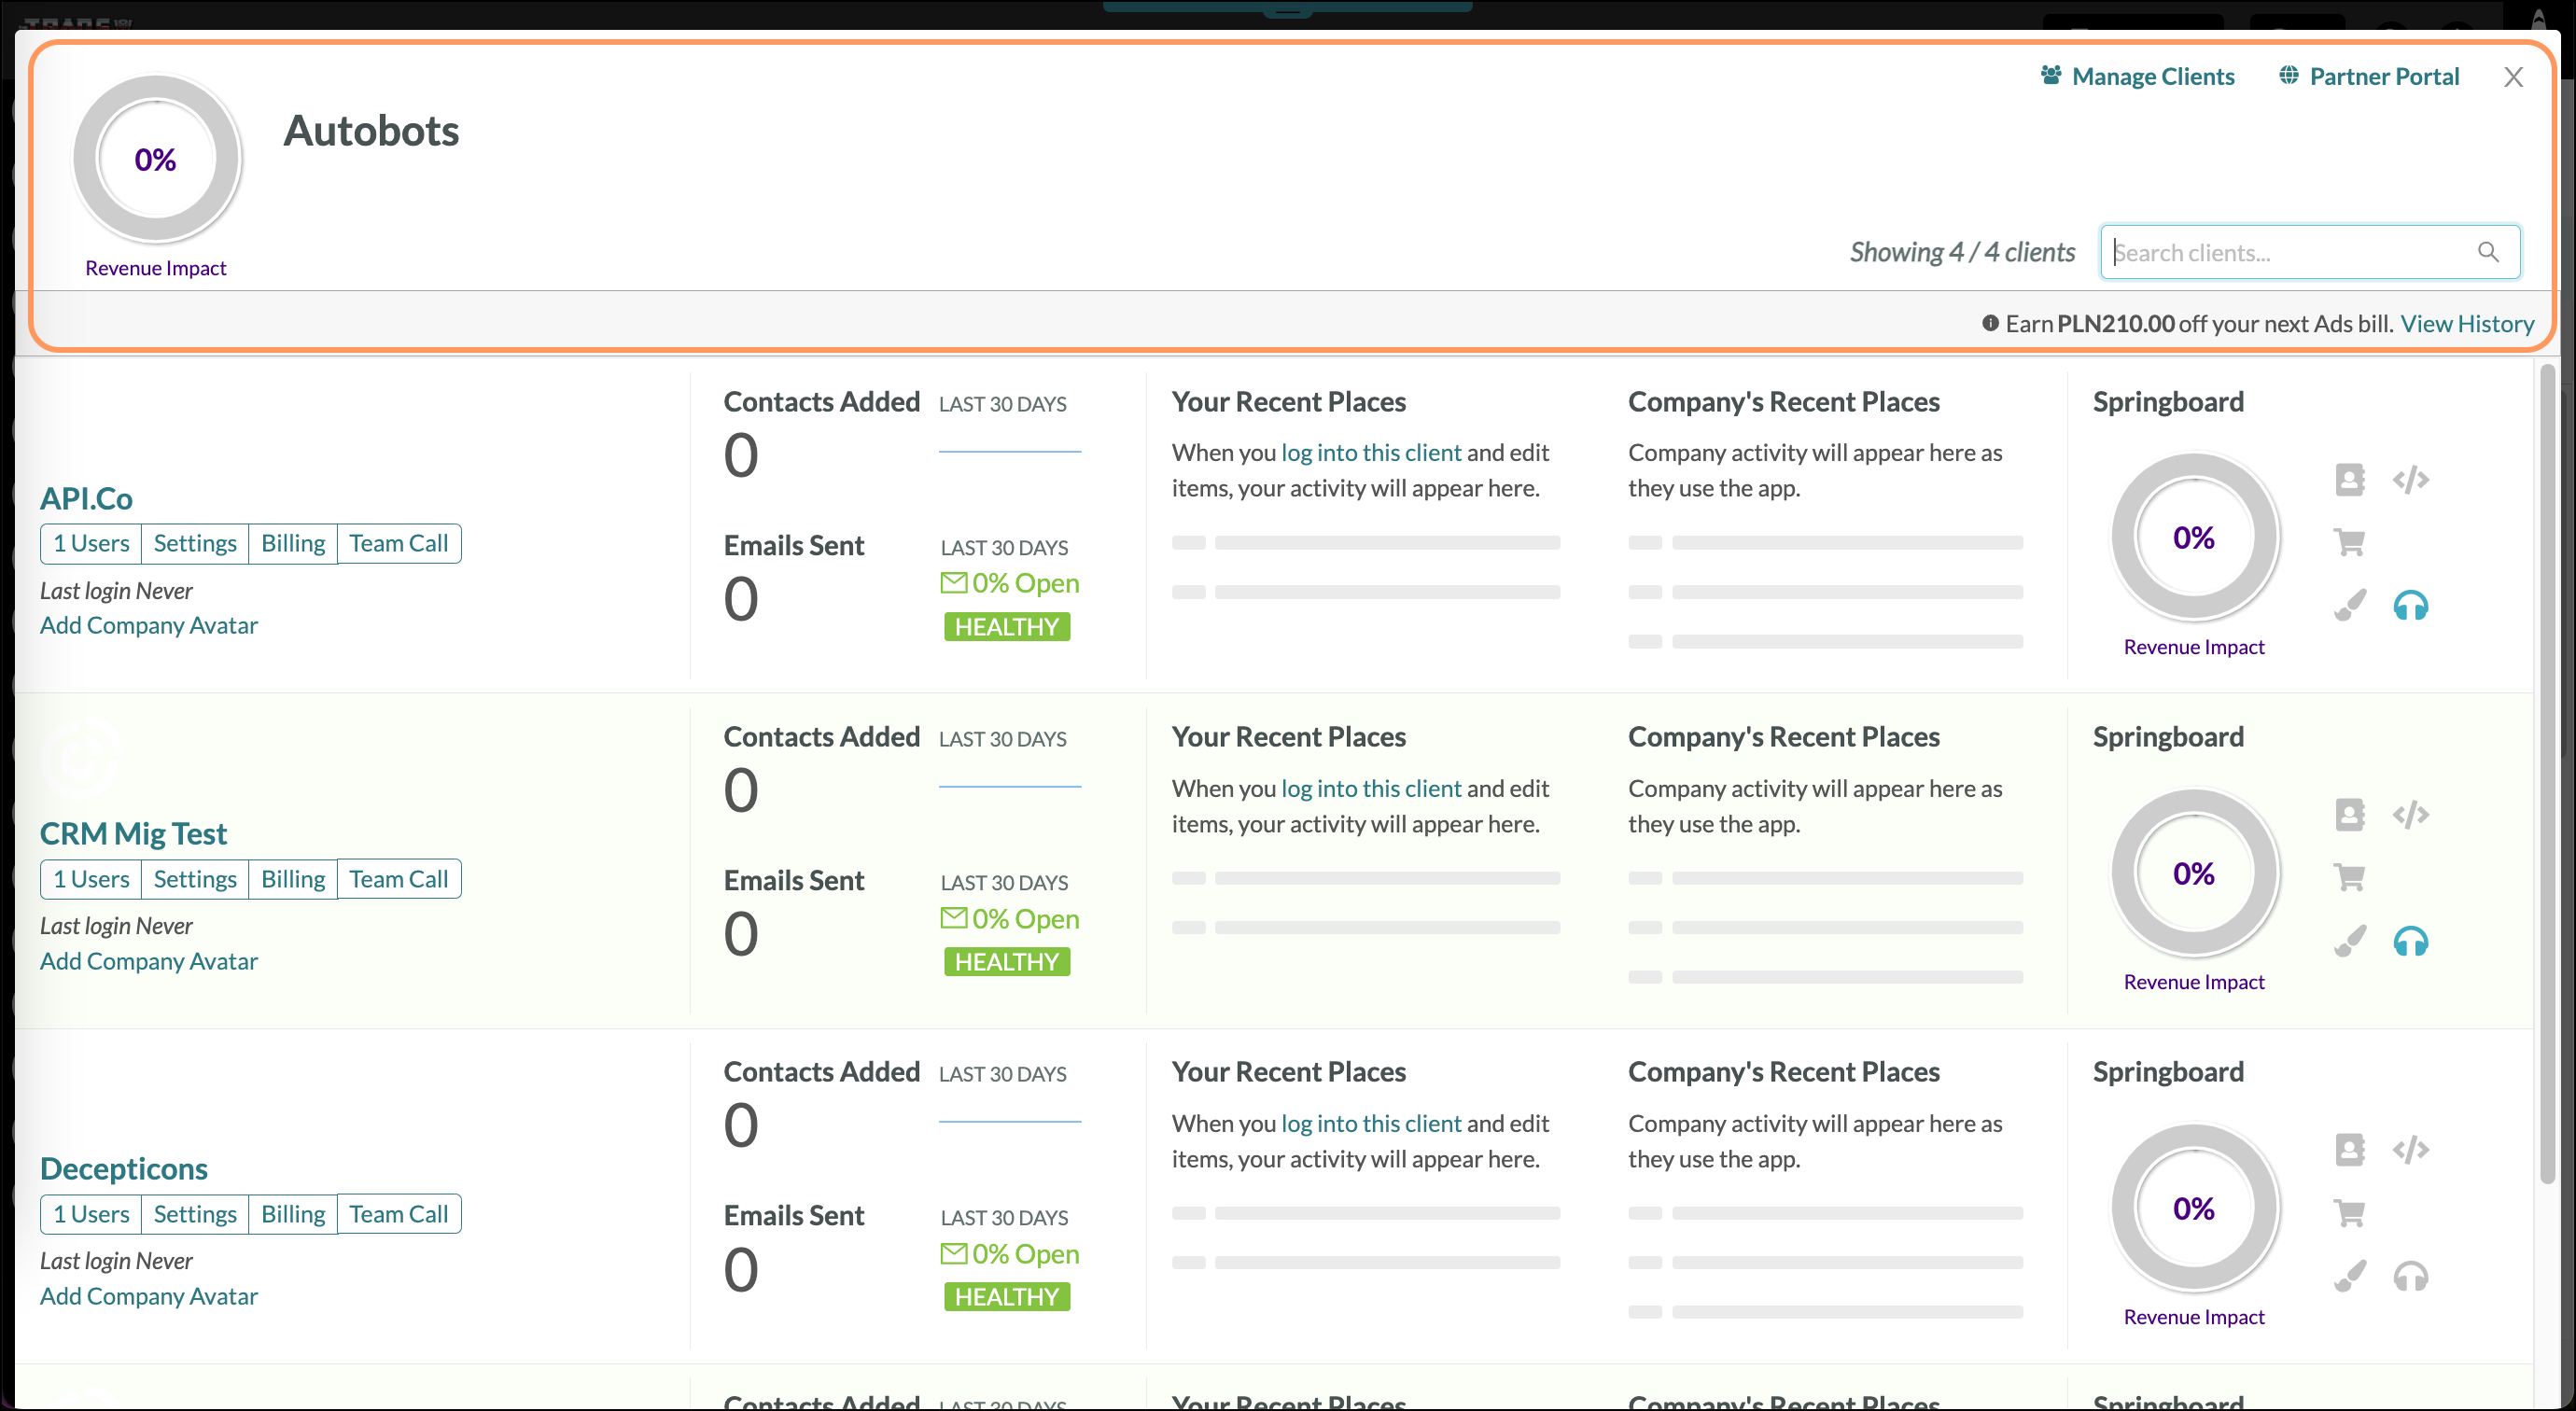Open the code embed icon for CRM Mig Test

pos(2410,815)
